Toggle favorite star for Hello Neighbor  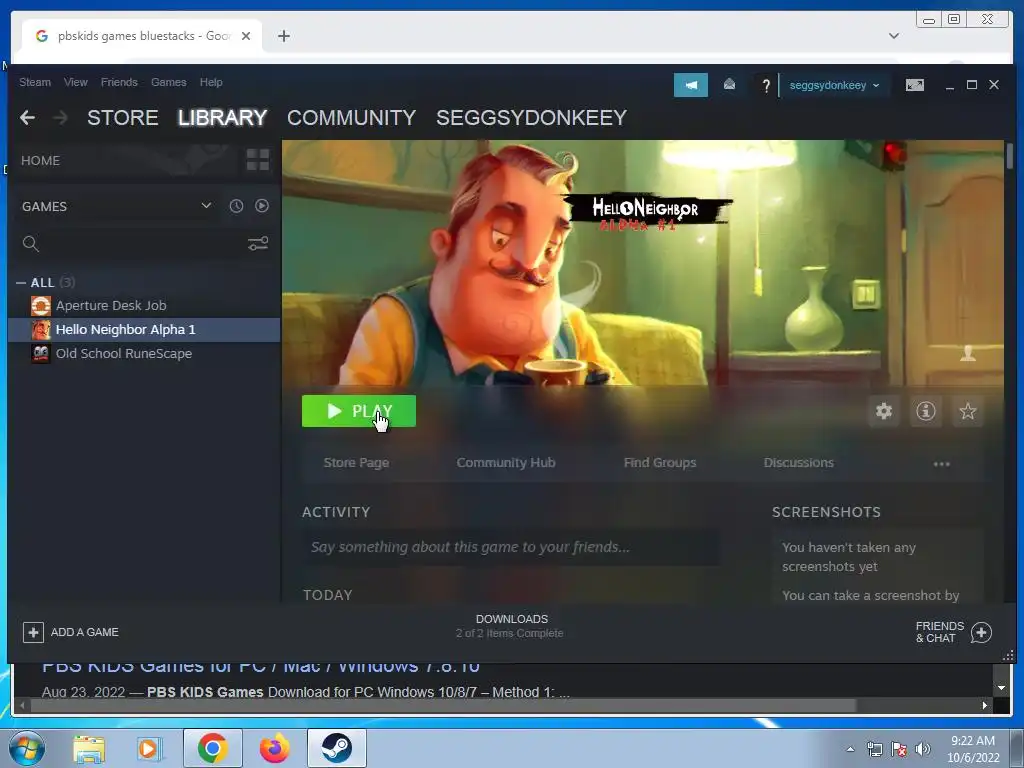967,411
